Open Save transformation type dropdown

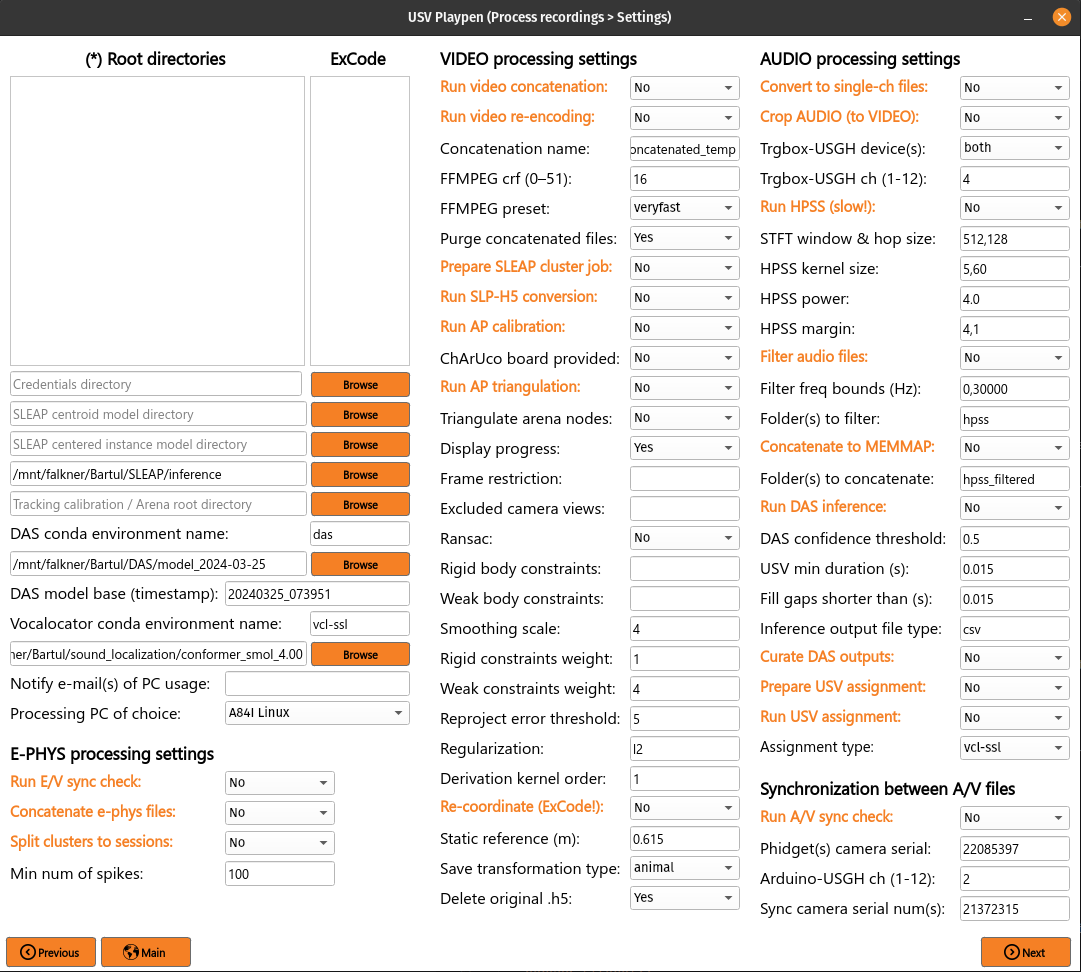(684, 868)
